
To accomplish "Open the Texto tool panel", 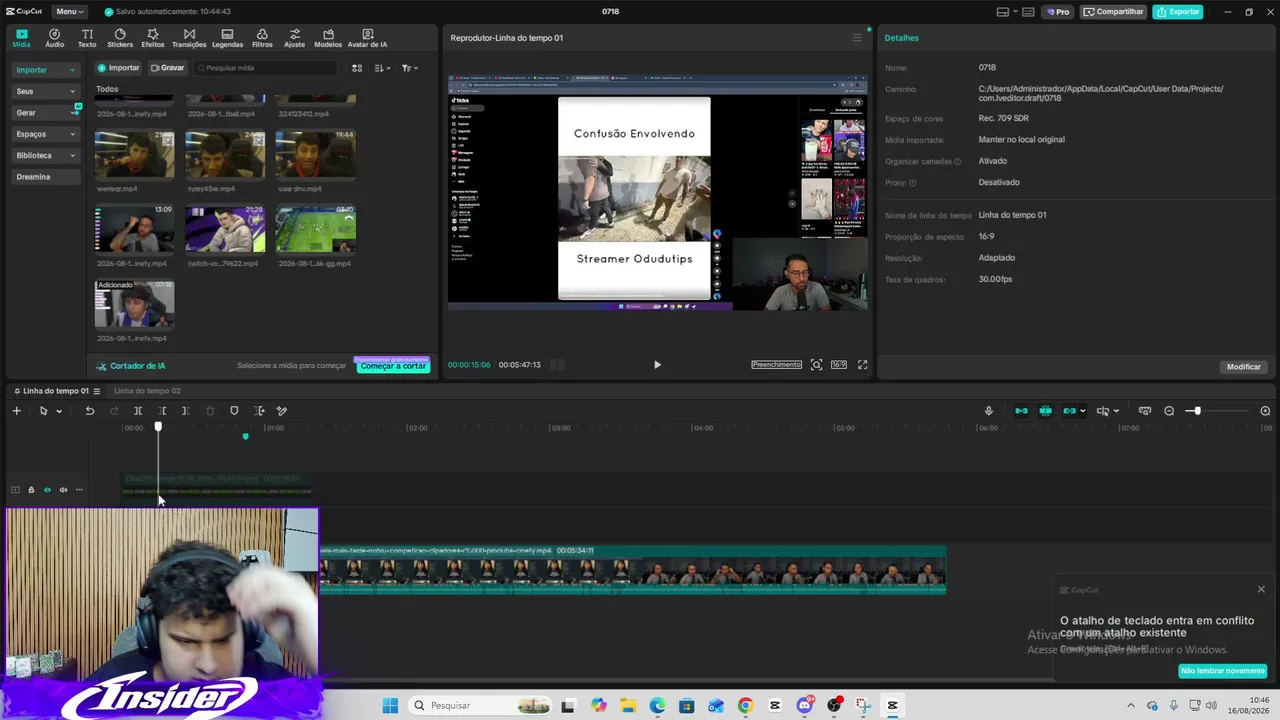I will point(87,38).
